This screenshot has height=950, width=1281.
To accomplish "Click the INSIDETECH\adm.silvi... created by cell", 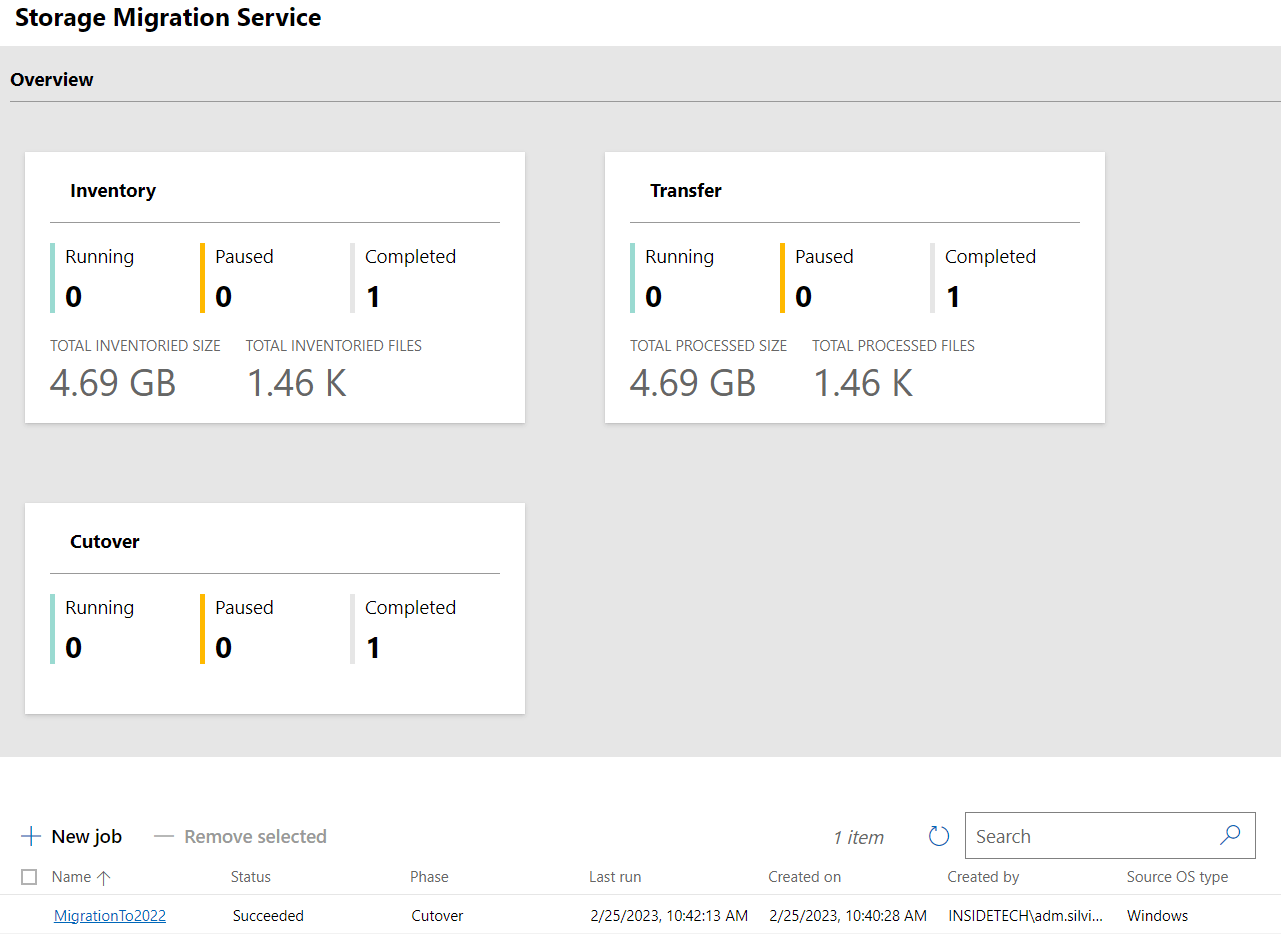I will pos(1027,915).
